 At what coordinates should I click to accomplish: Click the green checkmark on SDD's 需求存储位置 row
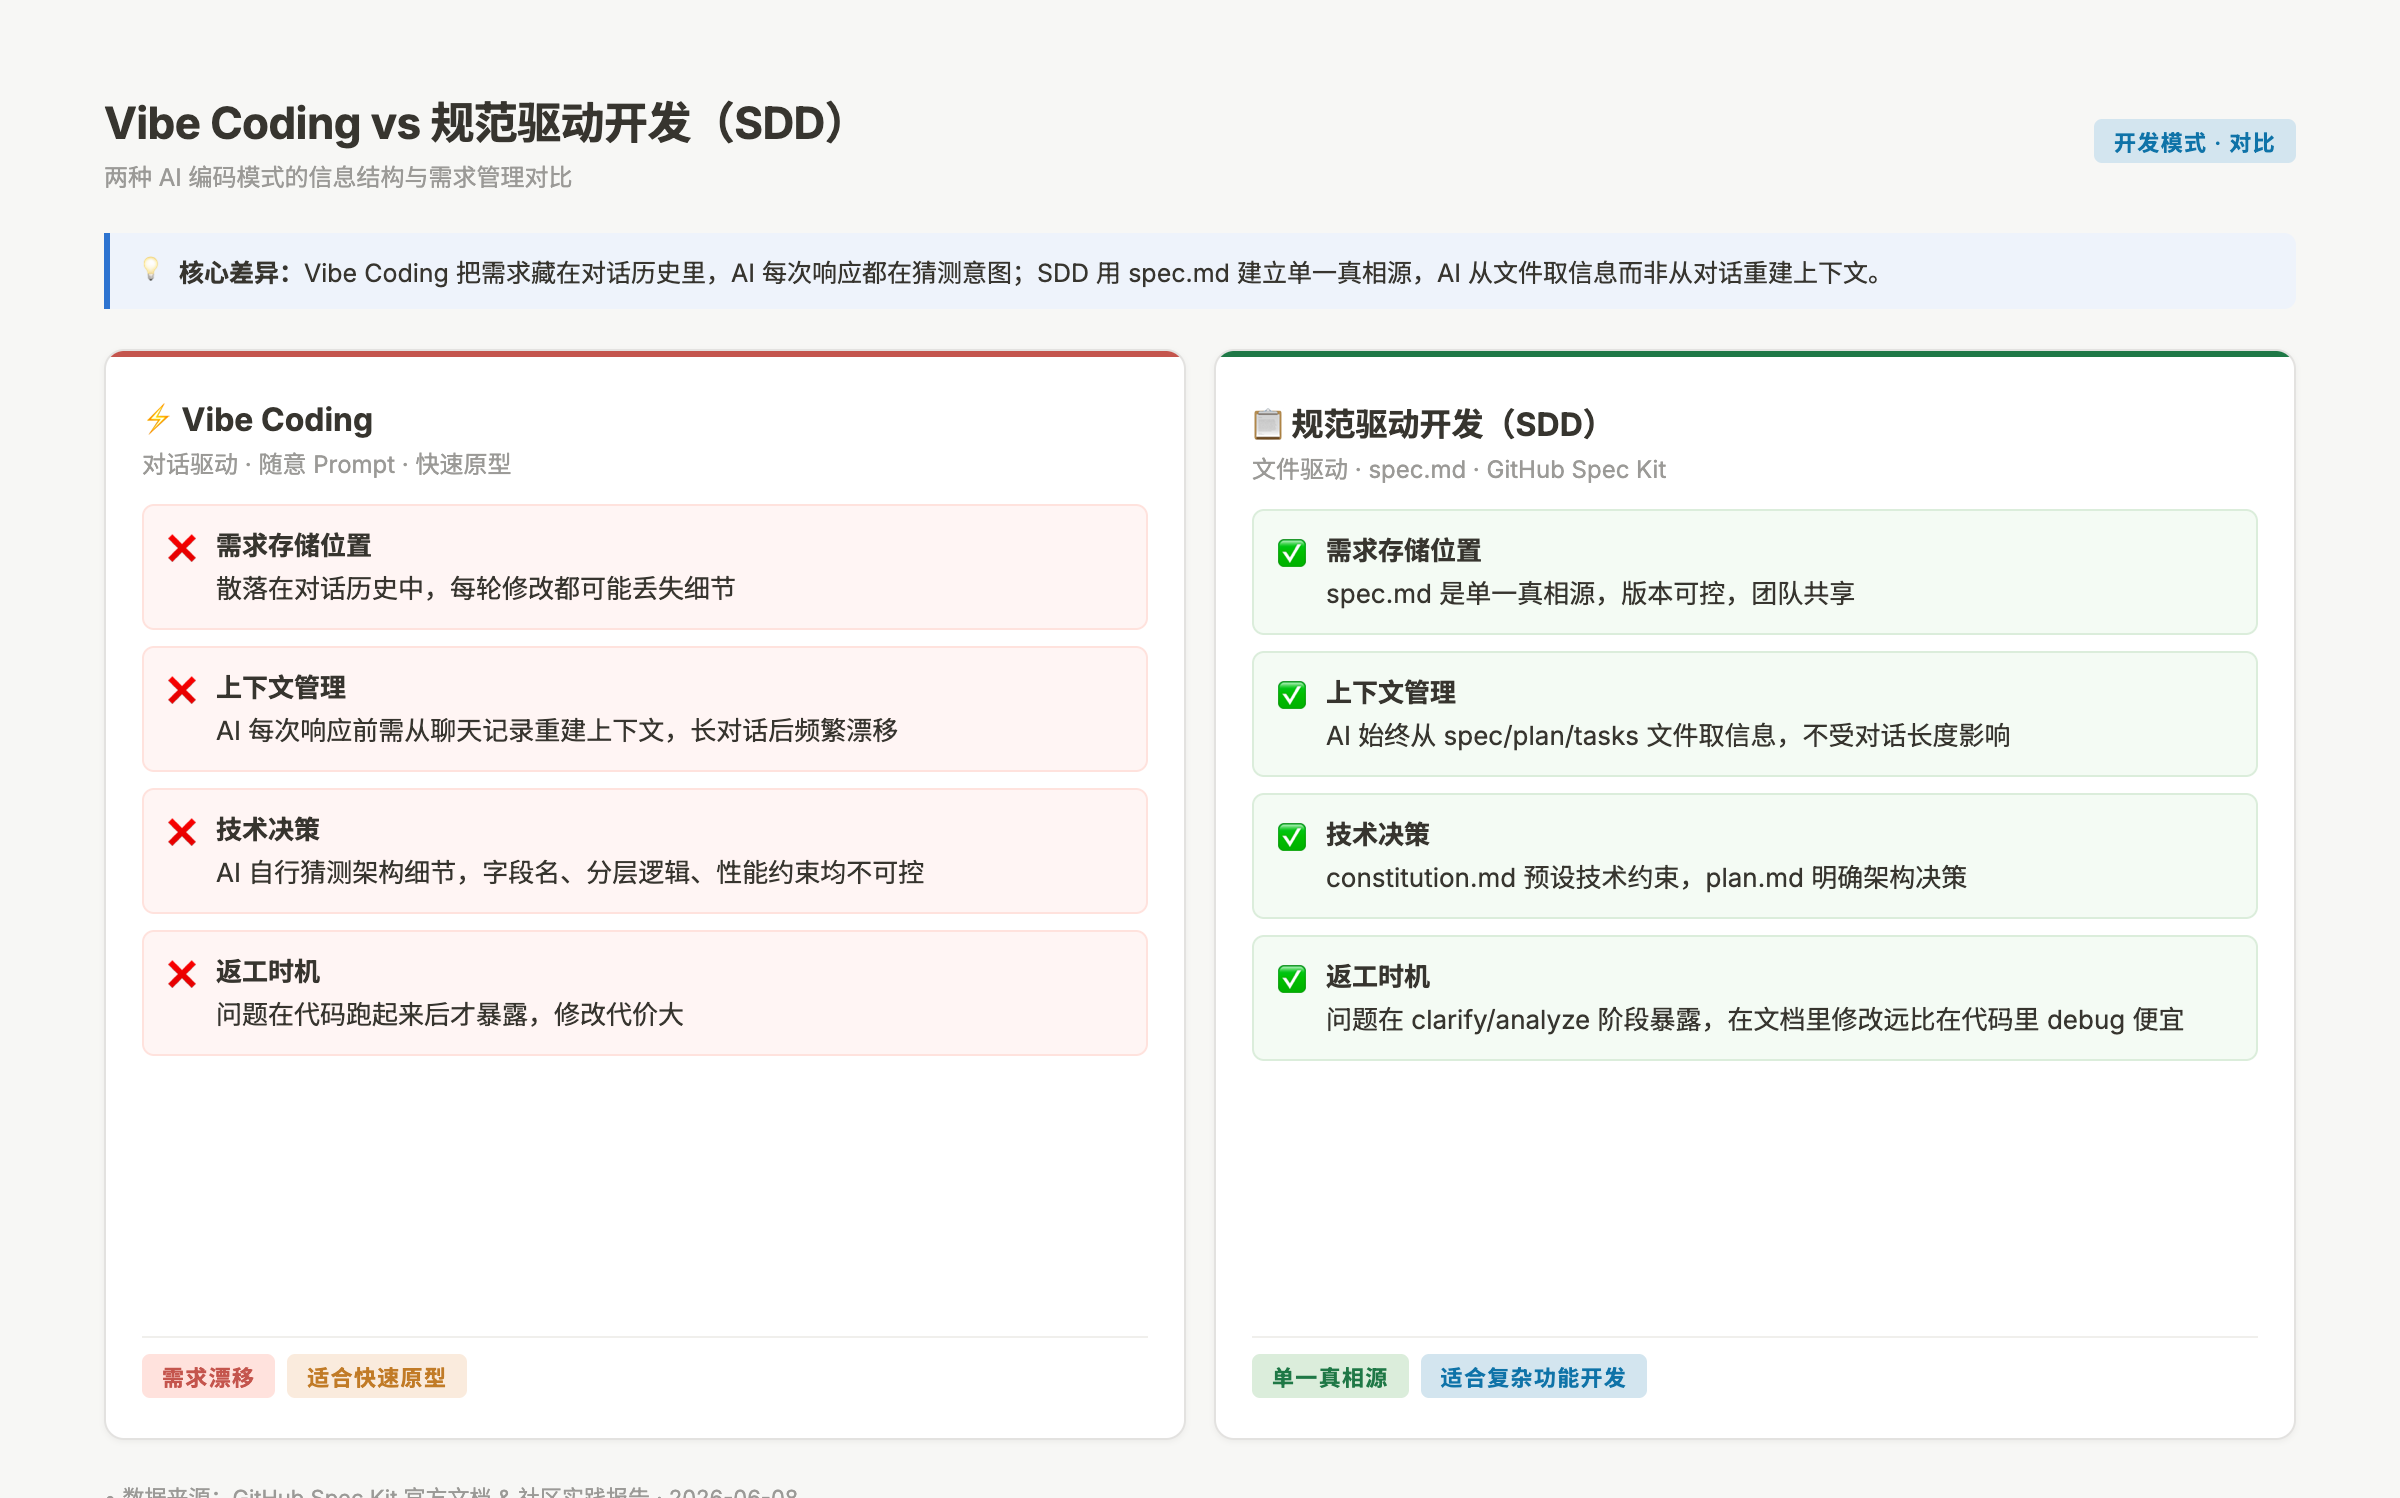tap(1292, 553)
